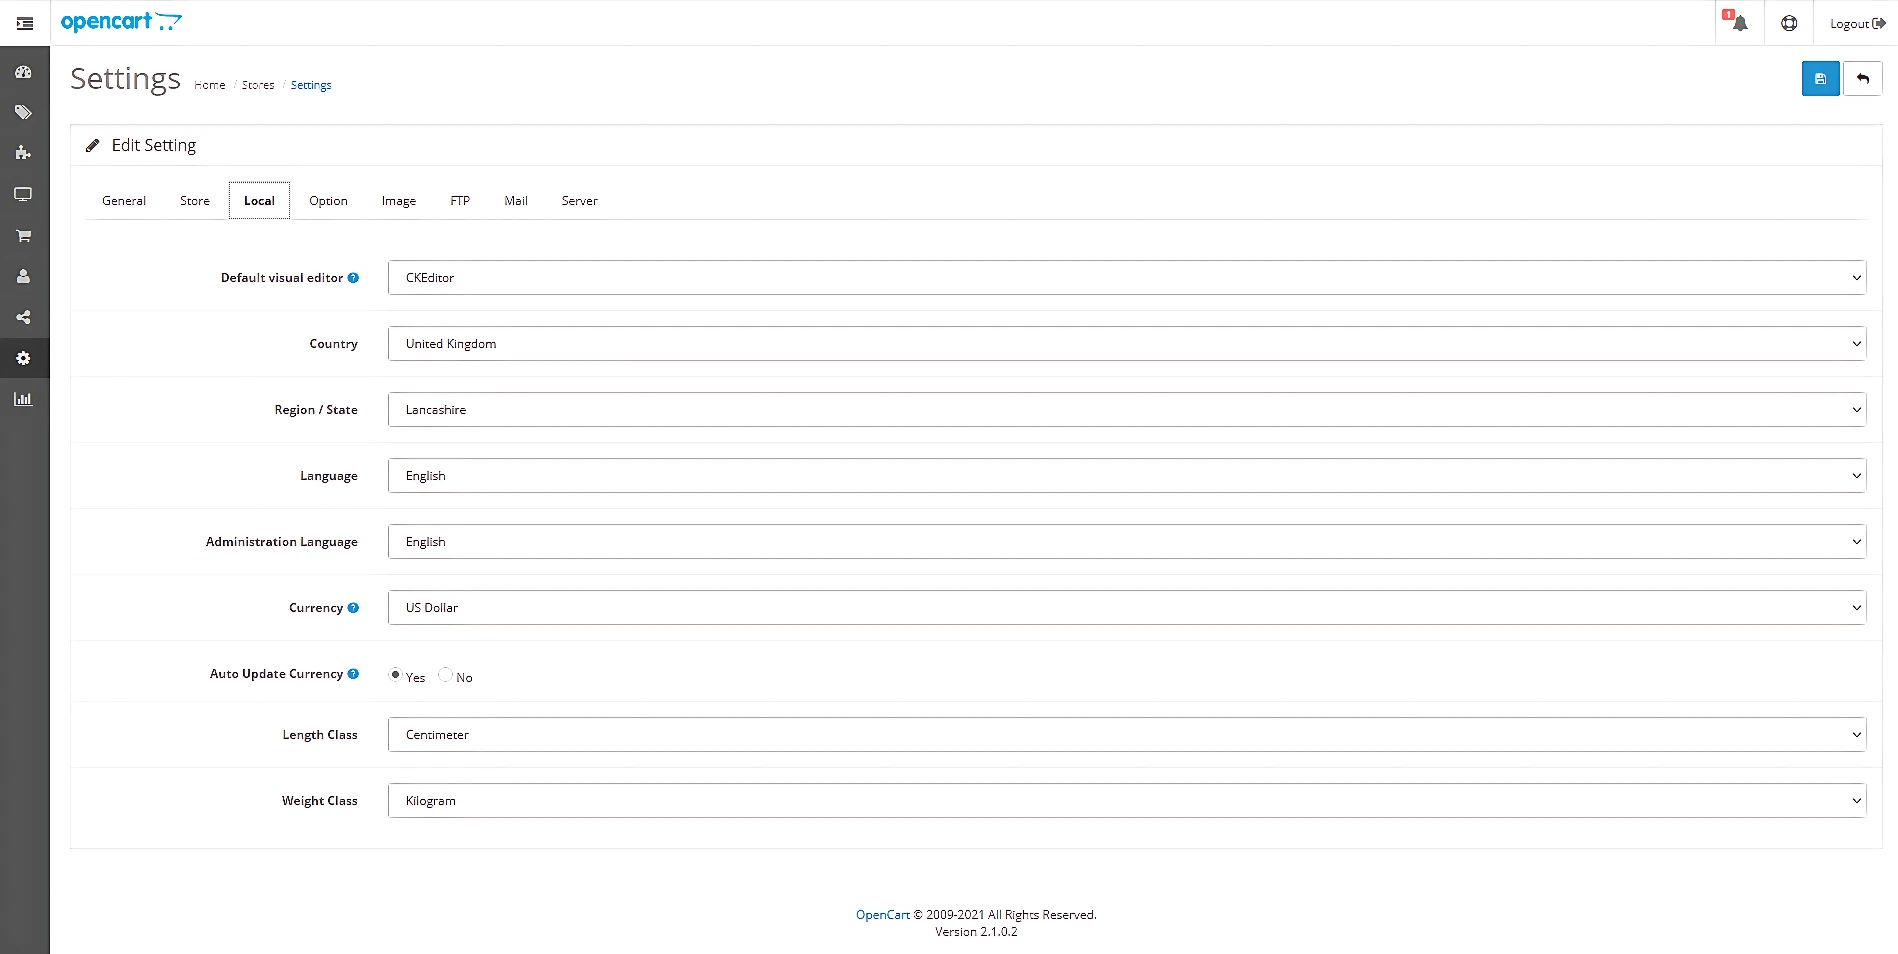Image resolution: width=1898 pixels, height=954 pixels.
Task: Open the System gear sidebar icon
Action: 23,358
